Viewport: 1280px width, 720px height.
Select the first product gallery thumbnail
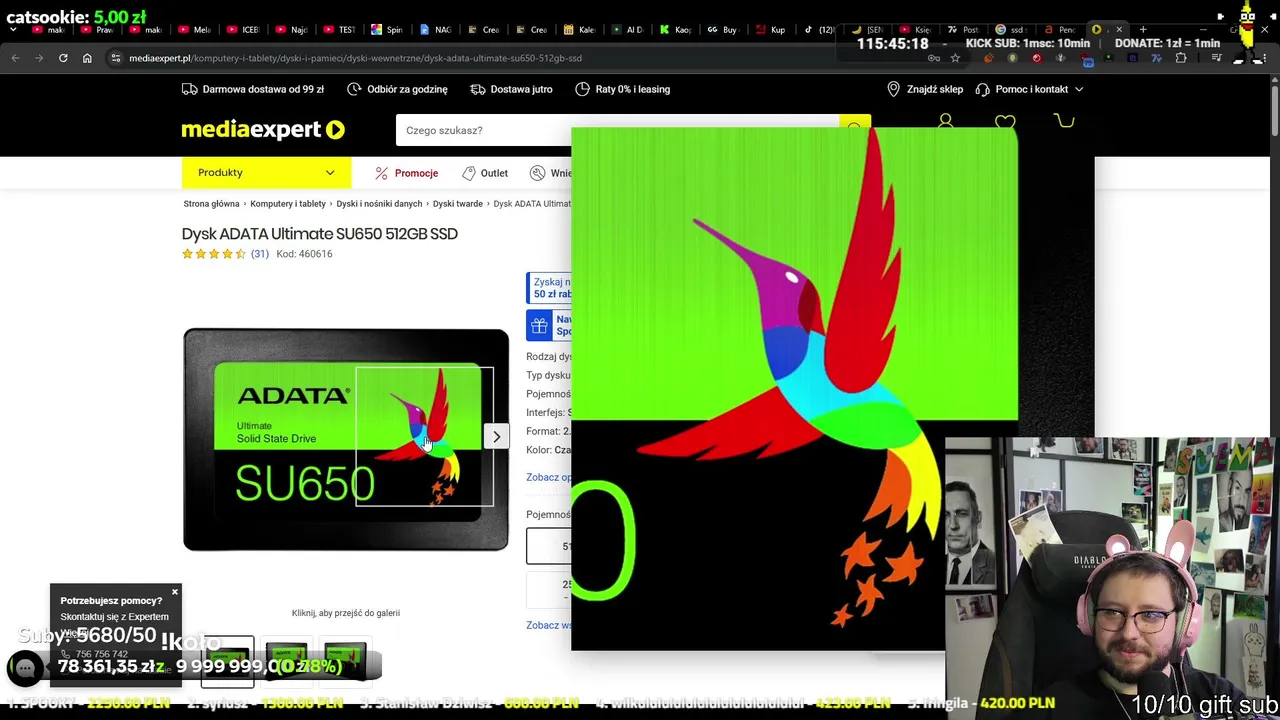point(228,661)
